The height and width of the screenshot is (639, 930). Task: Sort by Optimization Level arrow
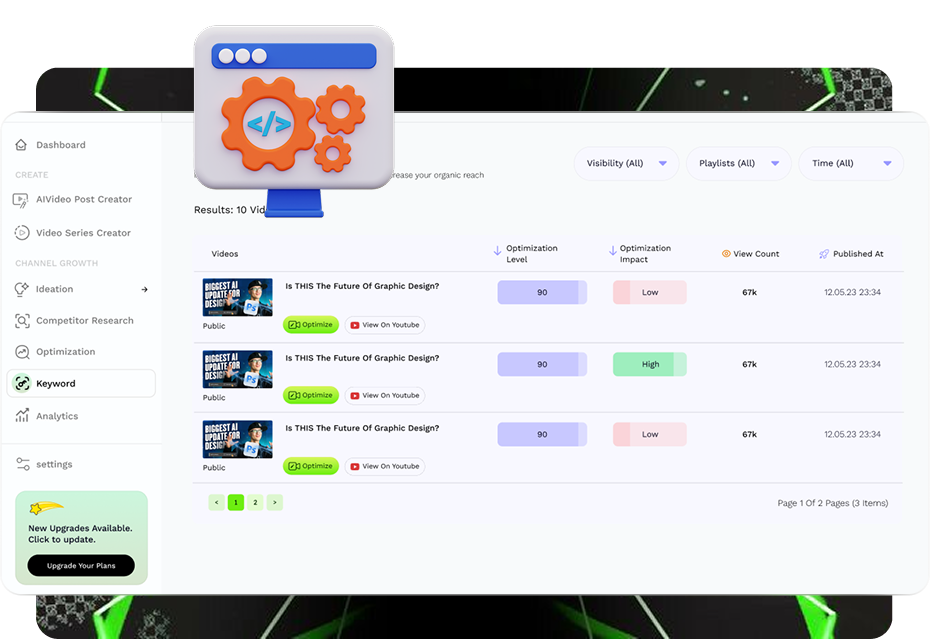click(498, 252)
